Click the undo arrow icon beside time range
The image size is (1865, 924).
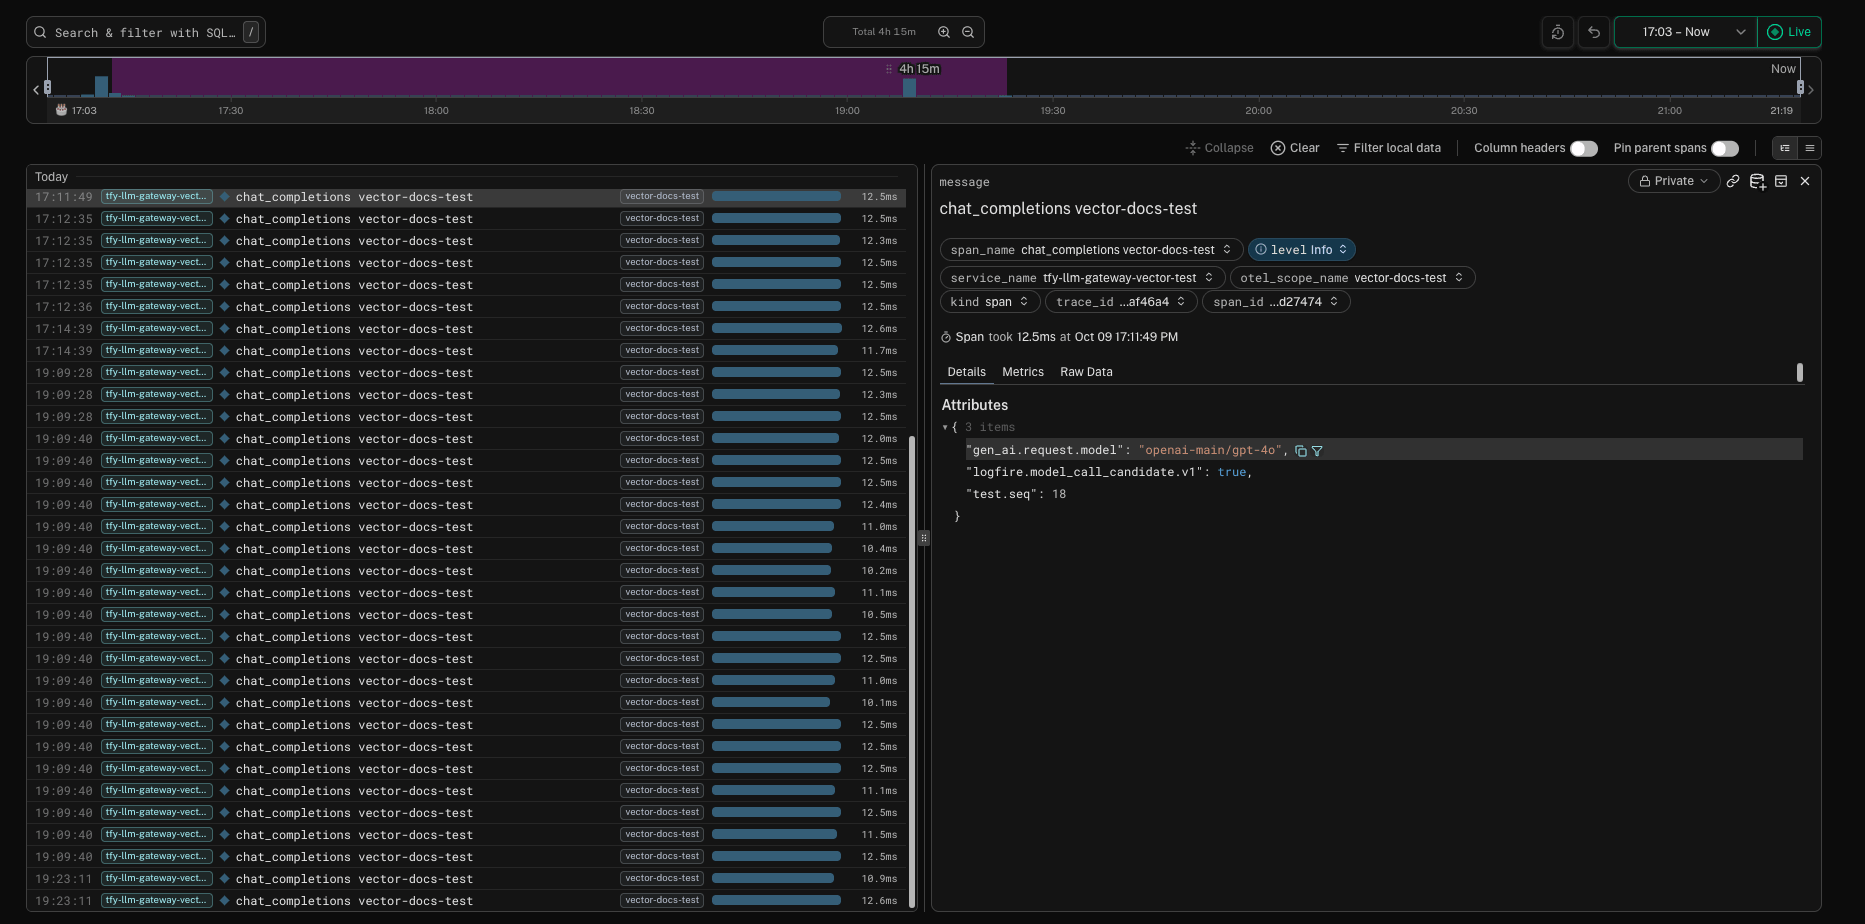(1594, 32)
